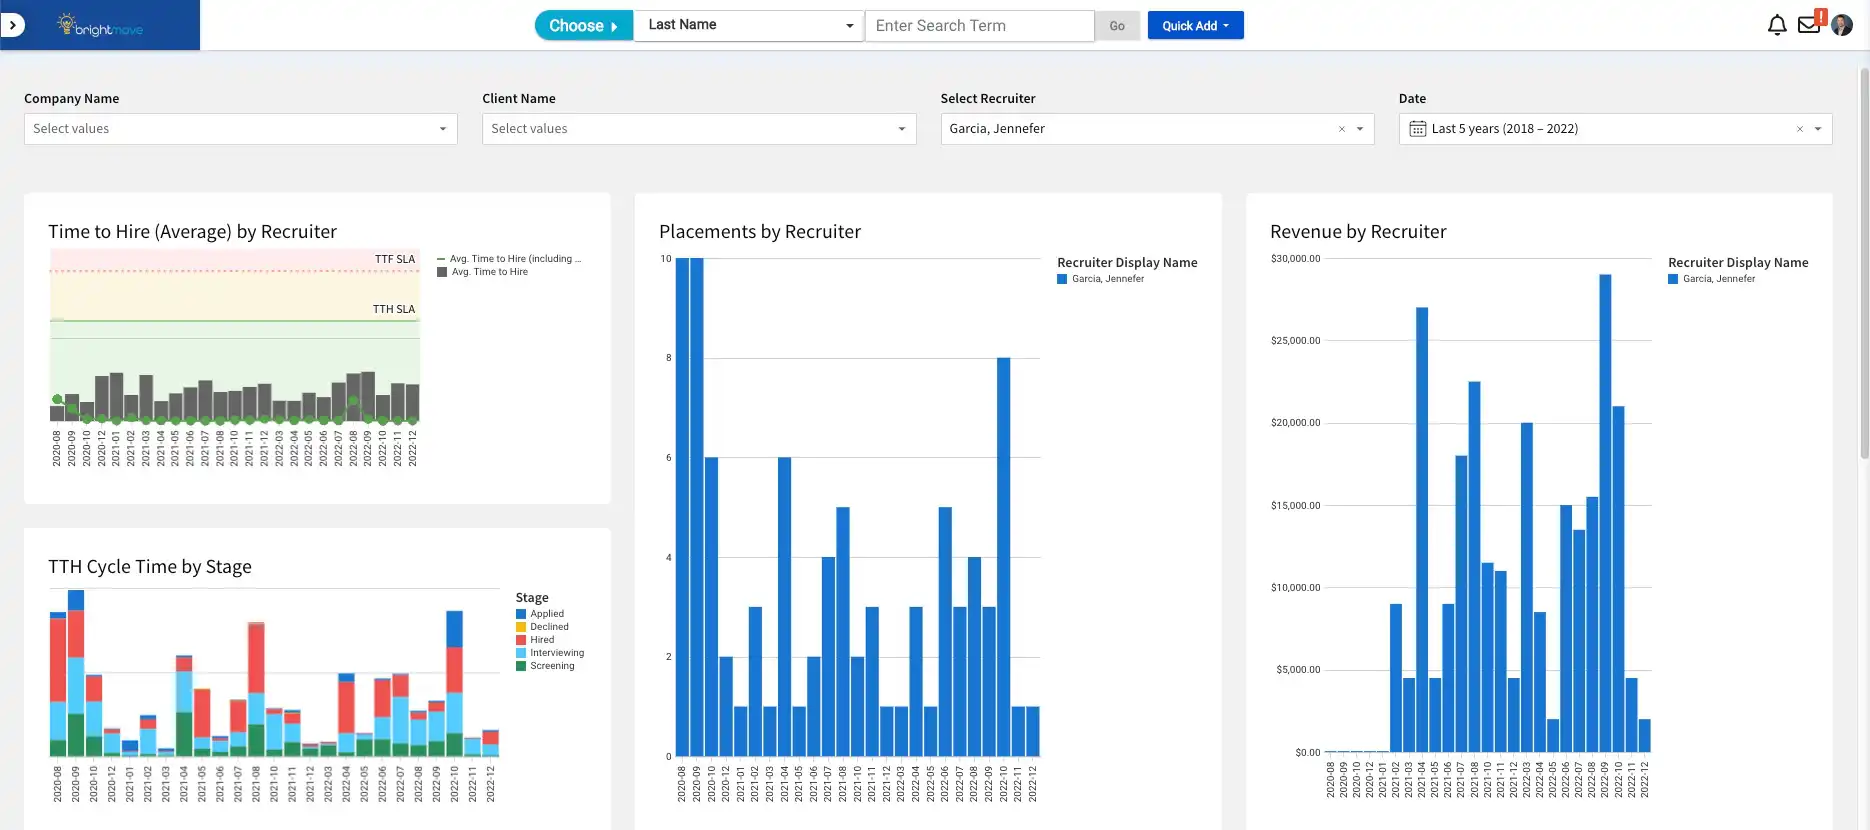Click the calendar icon in Date filter
Screen dimensions: 1870x830
[1417, 129]
